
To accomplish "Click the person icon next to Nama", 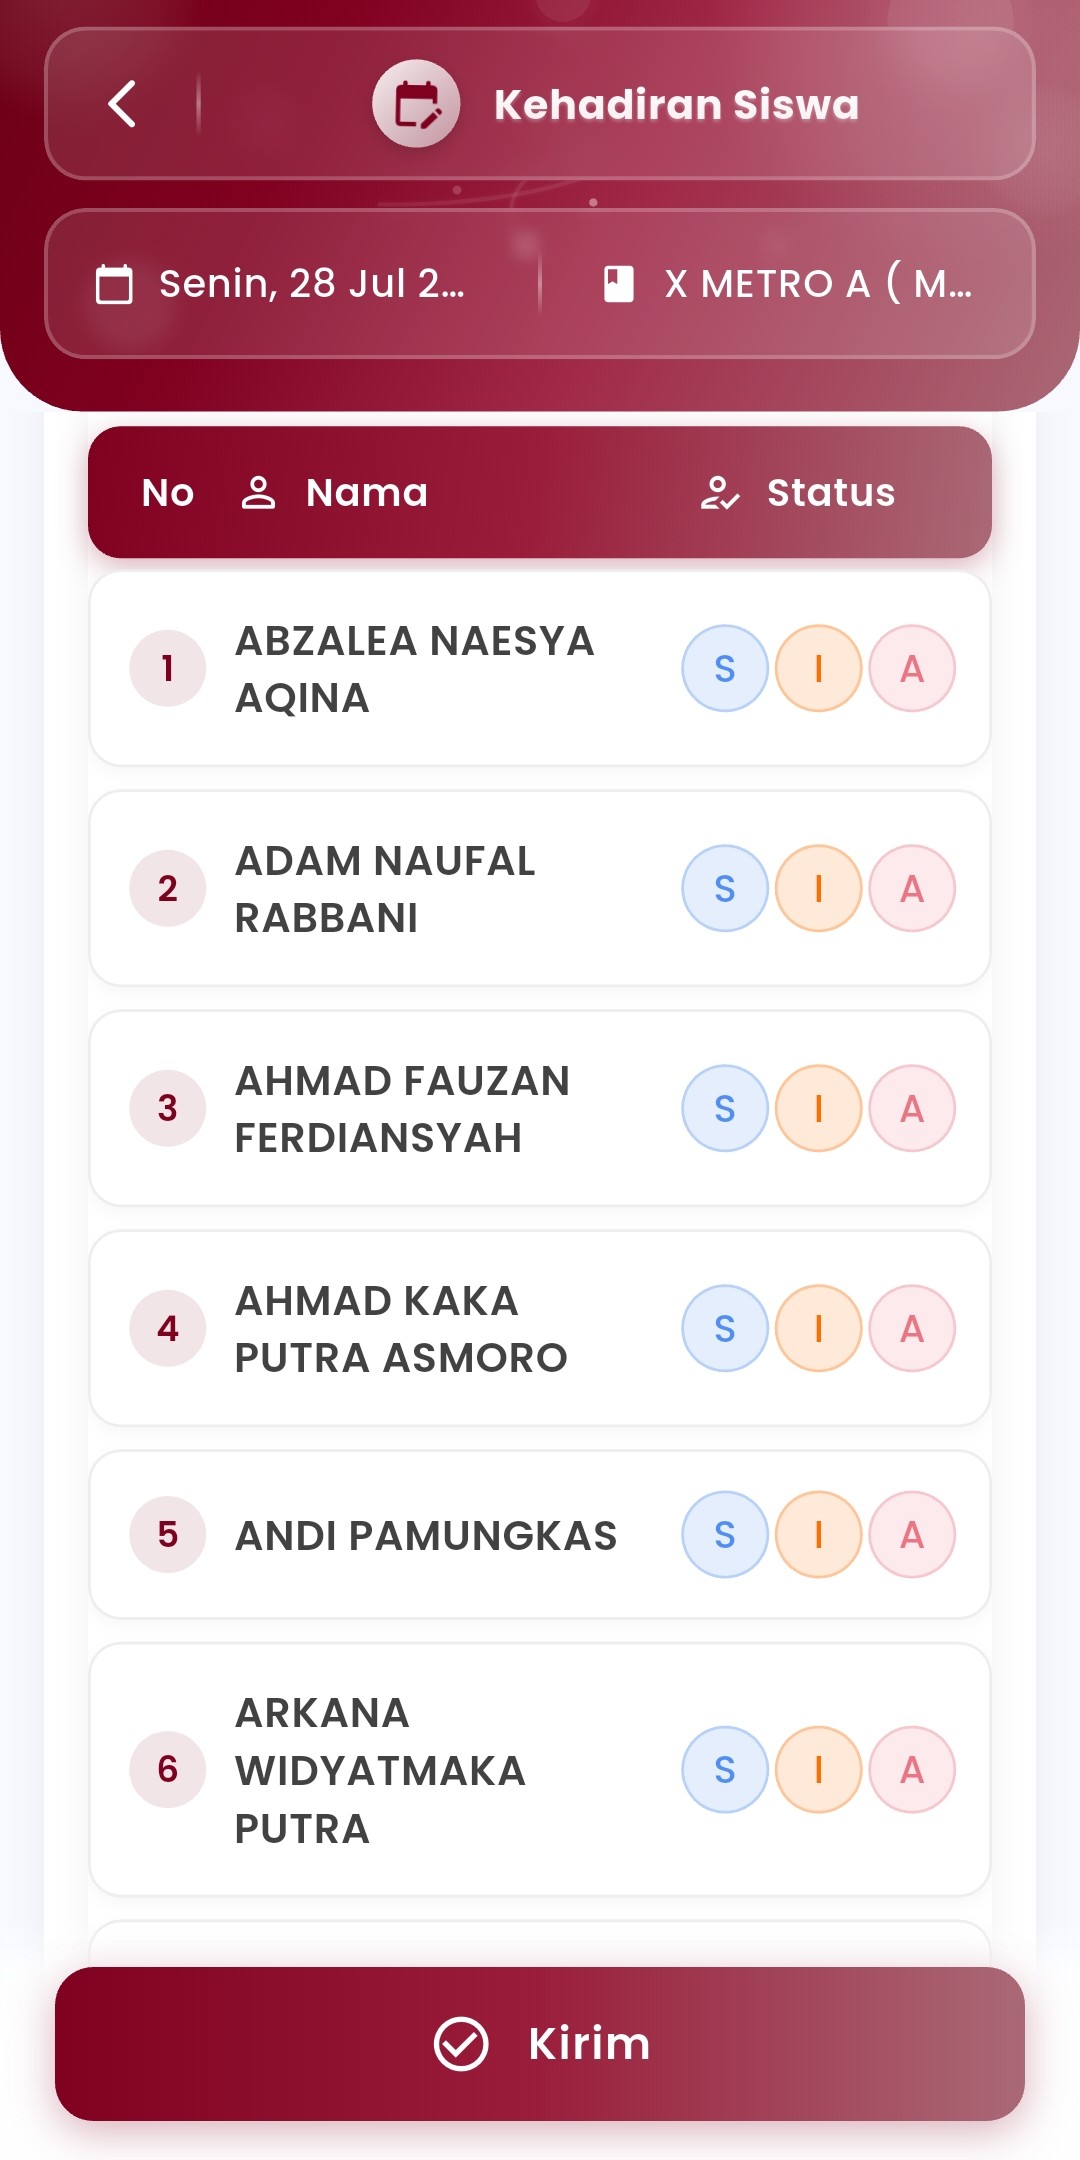I will click(258, 493).
